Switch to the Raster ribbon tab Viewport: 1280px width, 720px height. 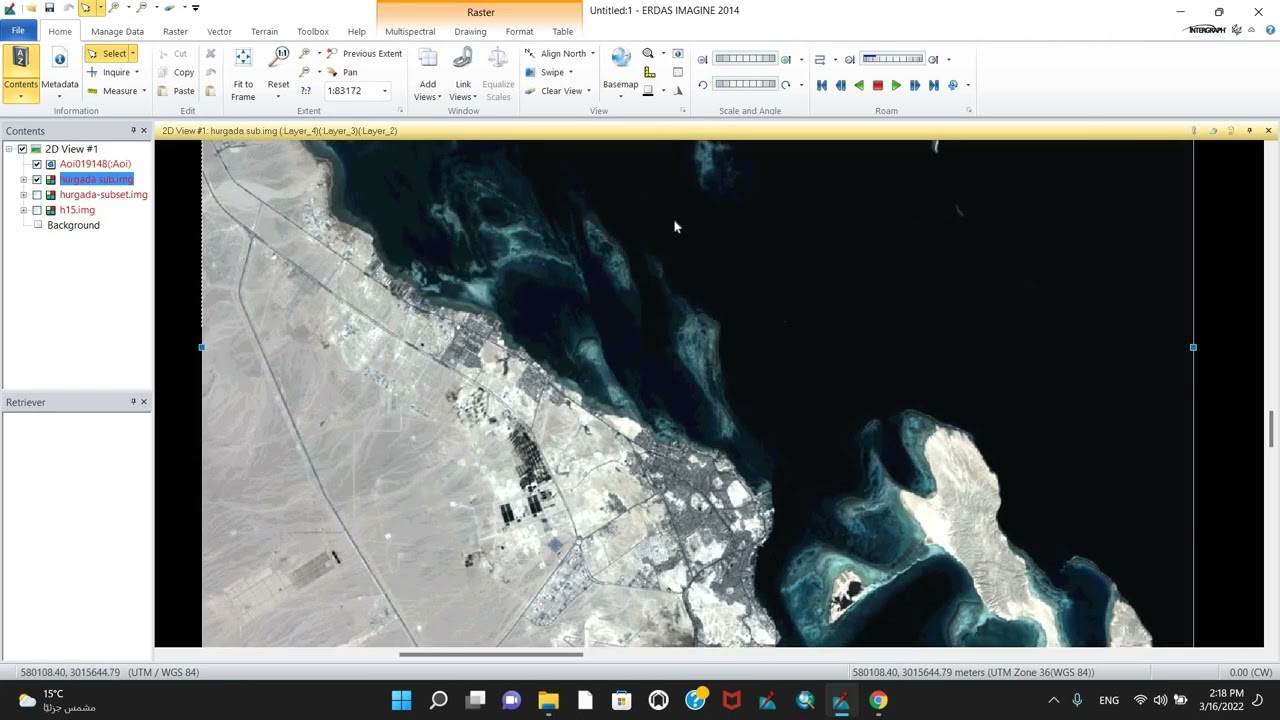tap(175, 31)
